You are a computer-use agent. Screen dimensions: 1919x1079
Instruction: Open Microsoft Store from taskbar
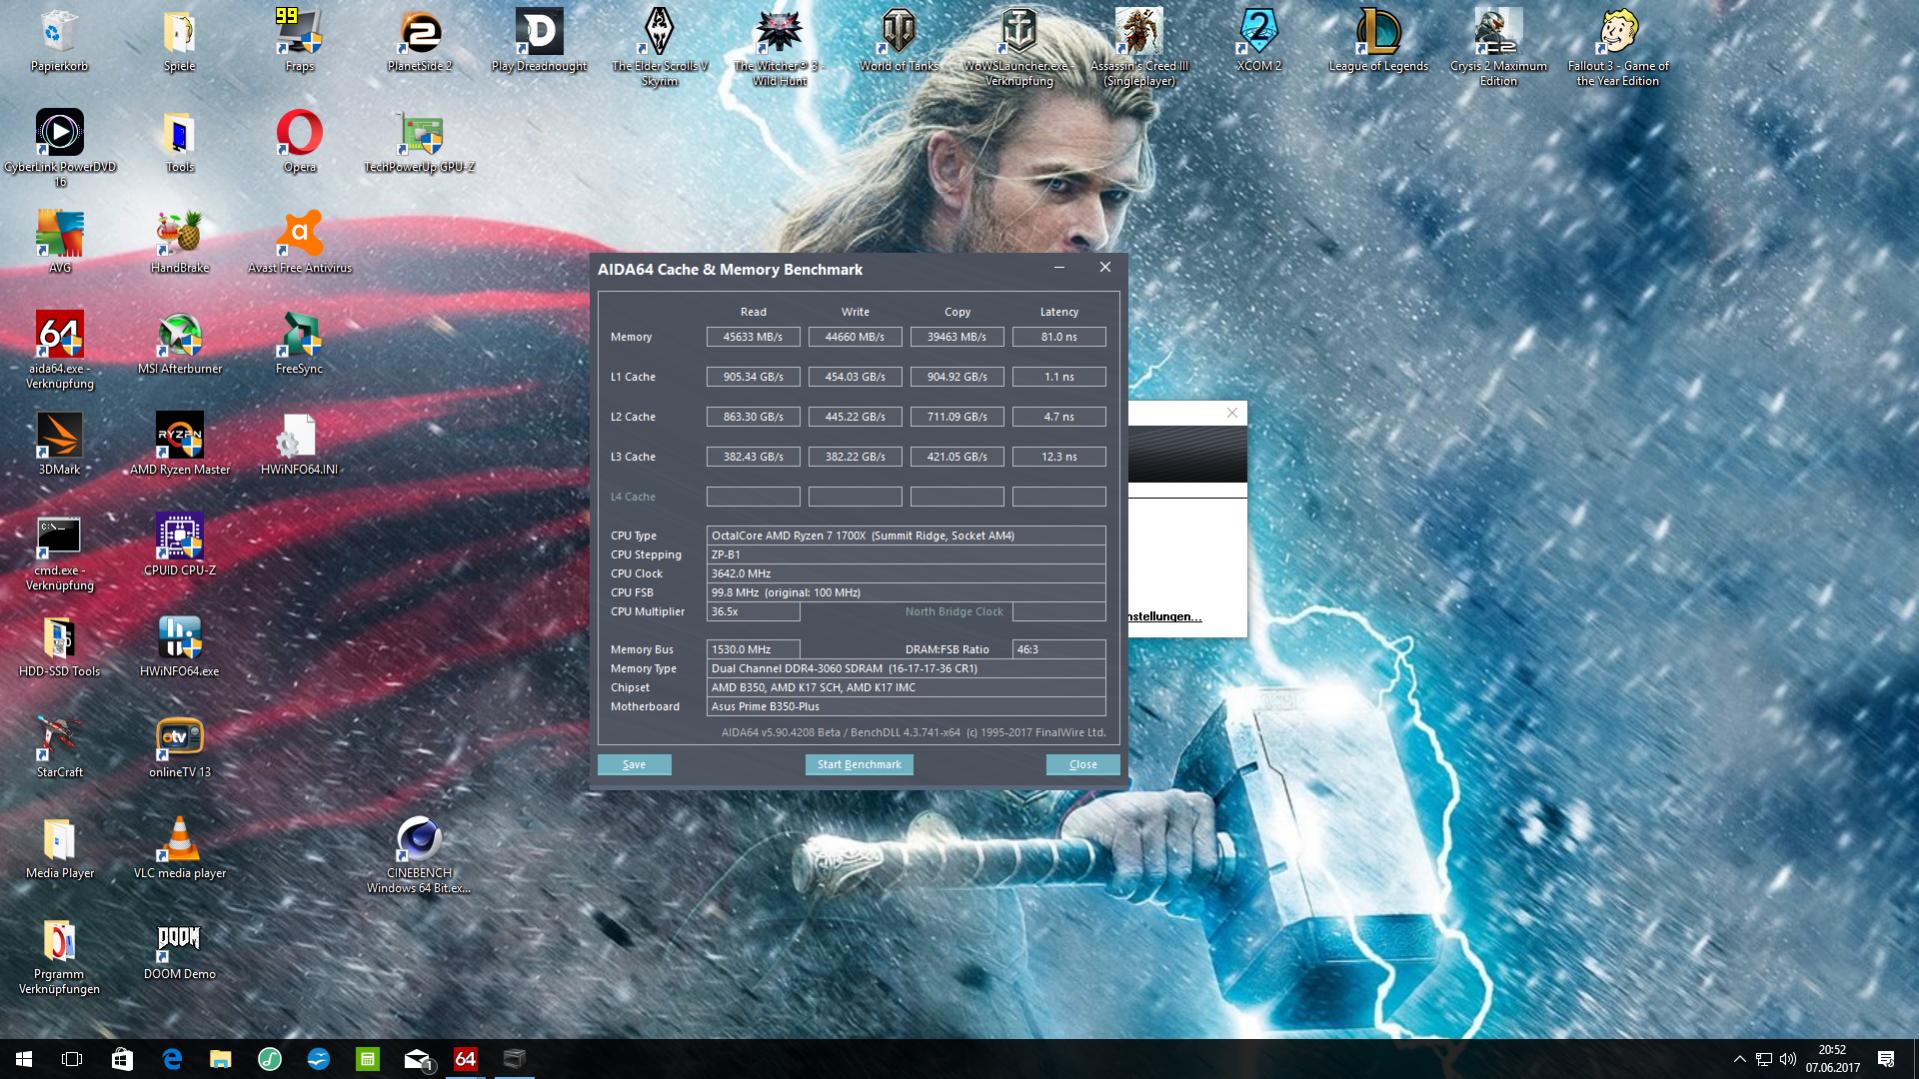point(122,1059)
